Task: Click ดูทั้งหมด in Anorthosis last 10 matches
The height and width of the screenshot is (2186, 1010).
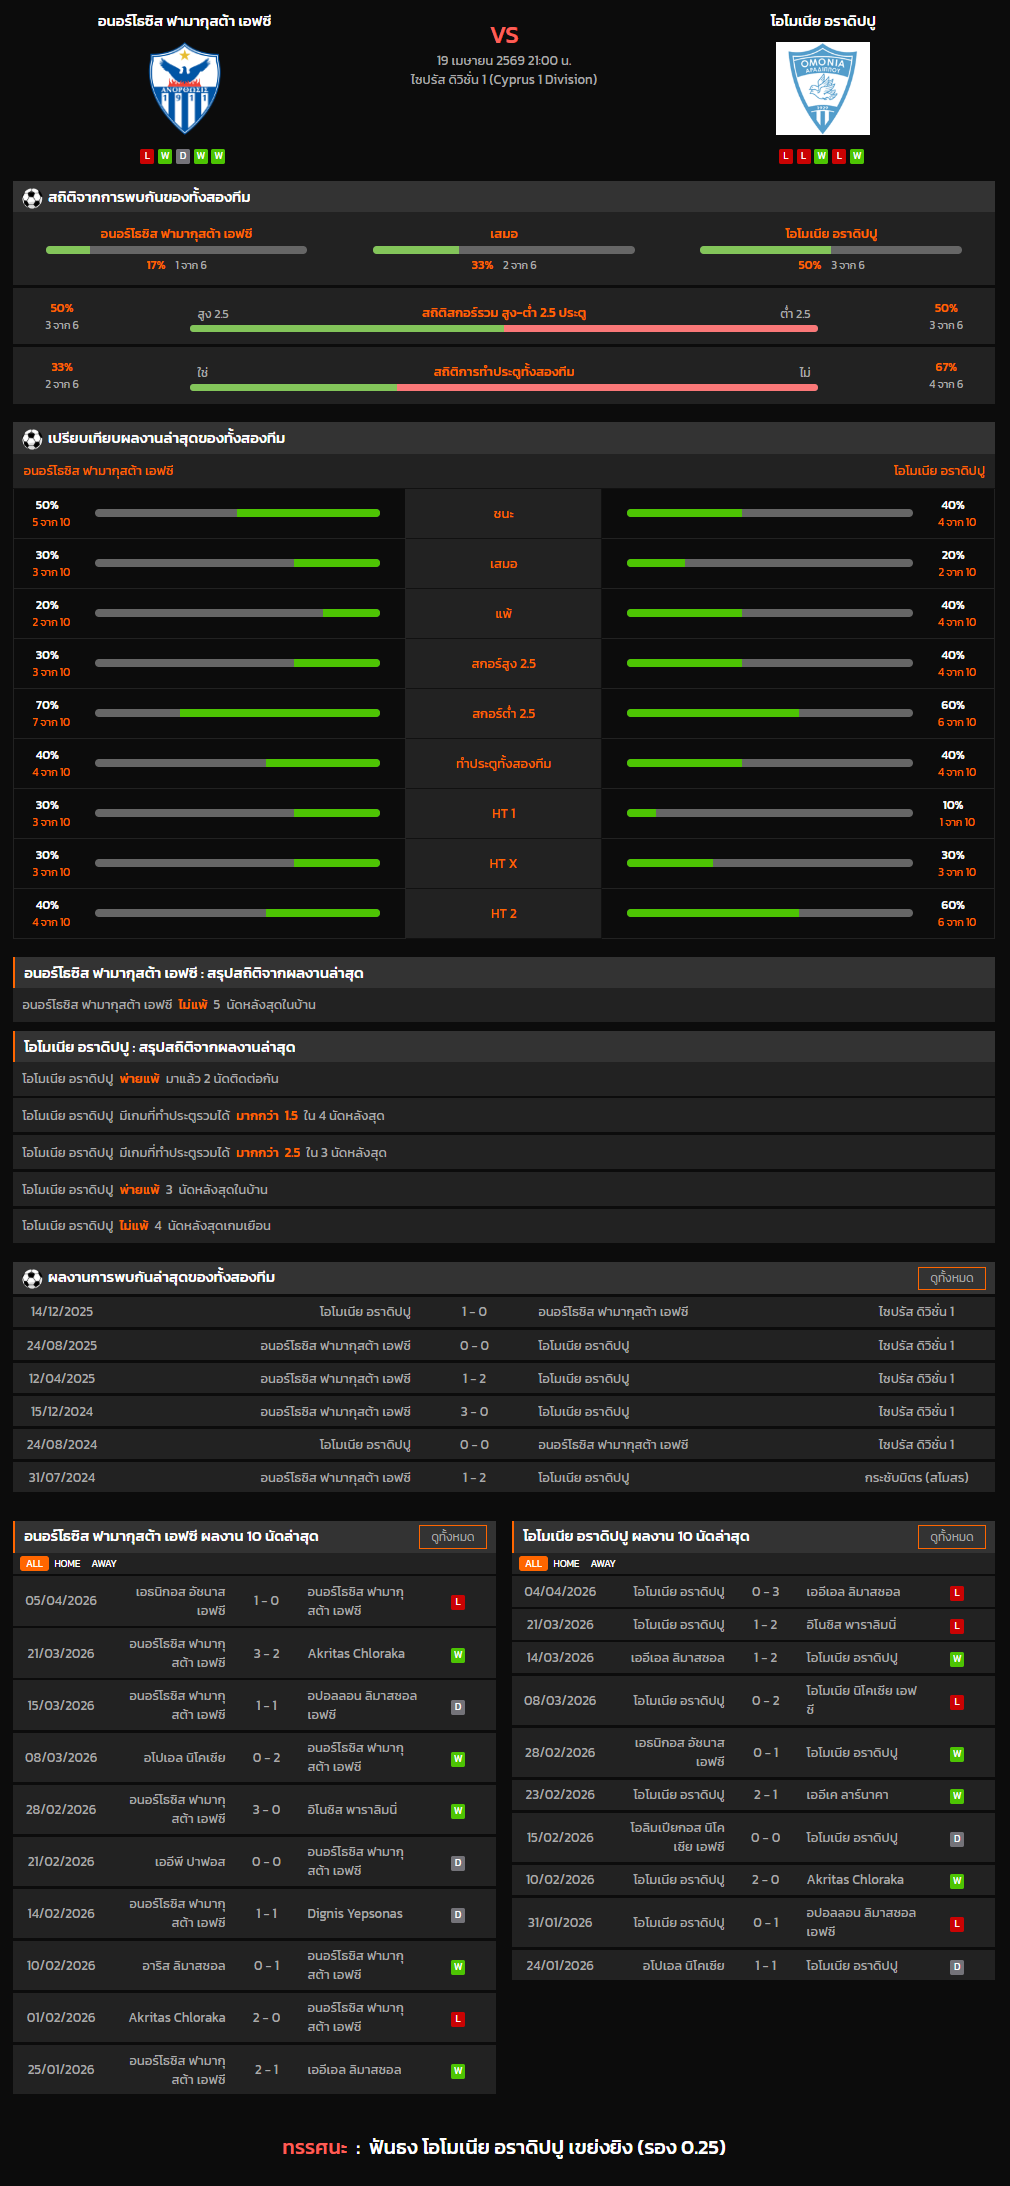Action: point(452,1537)
